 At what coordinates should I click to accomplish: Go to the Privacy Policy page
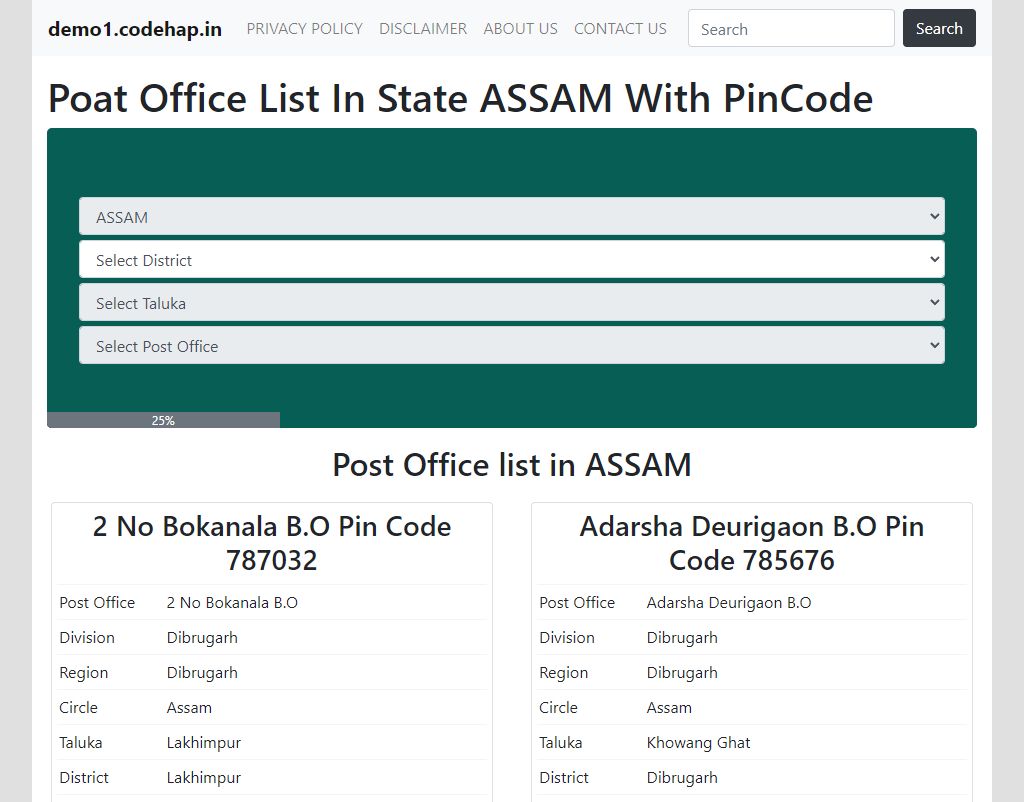(304, 29)
